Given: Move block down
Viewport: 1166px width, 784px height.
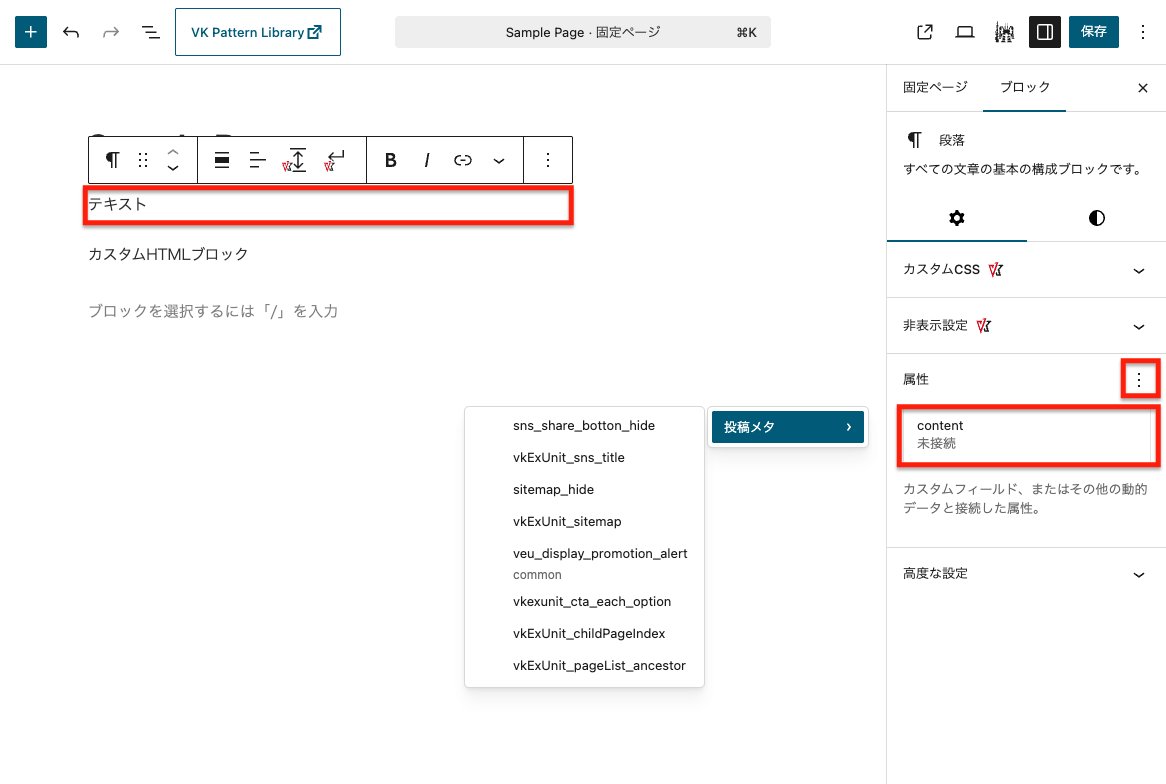Looking at the screenshot, I should coord(173,169).
